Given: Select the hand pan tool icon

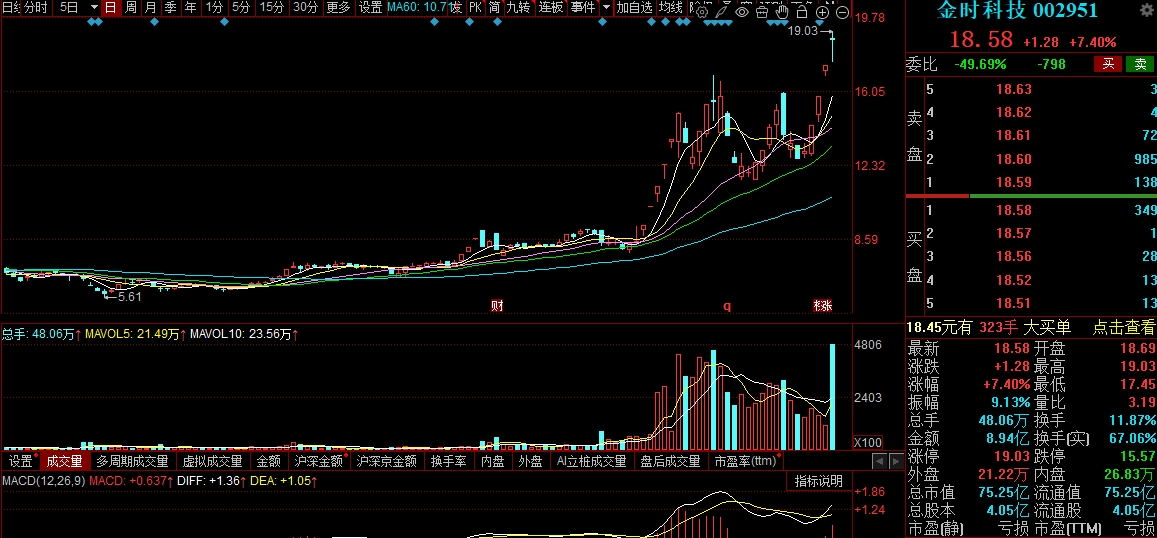Looking at the screenshot, I should [x=783, y=12].
